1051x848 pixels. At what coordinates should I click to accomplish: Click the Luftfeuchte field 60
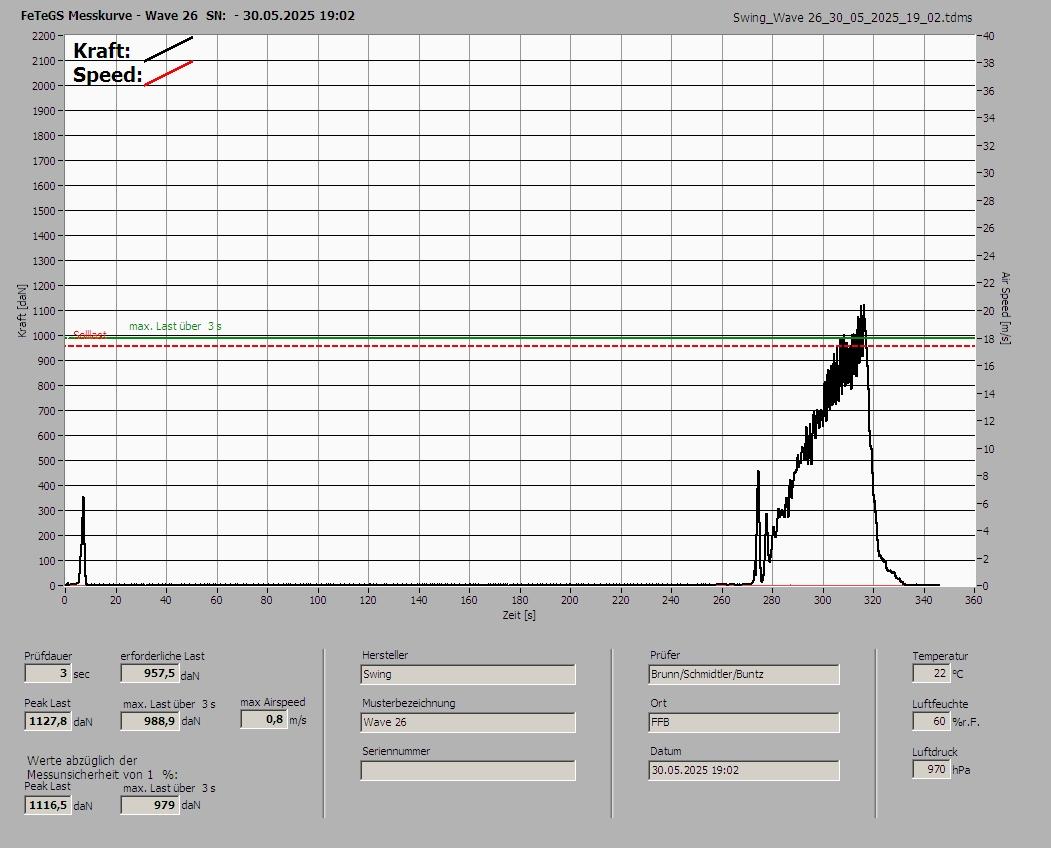pyautogui.click(x=931, y=721)
